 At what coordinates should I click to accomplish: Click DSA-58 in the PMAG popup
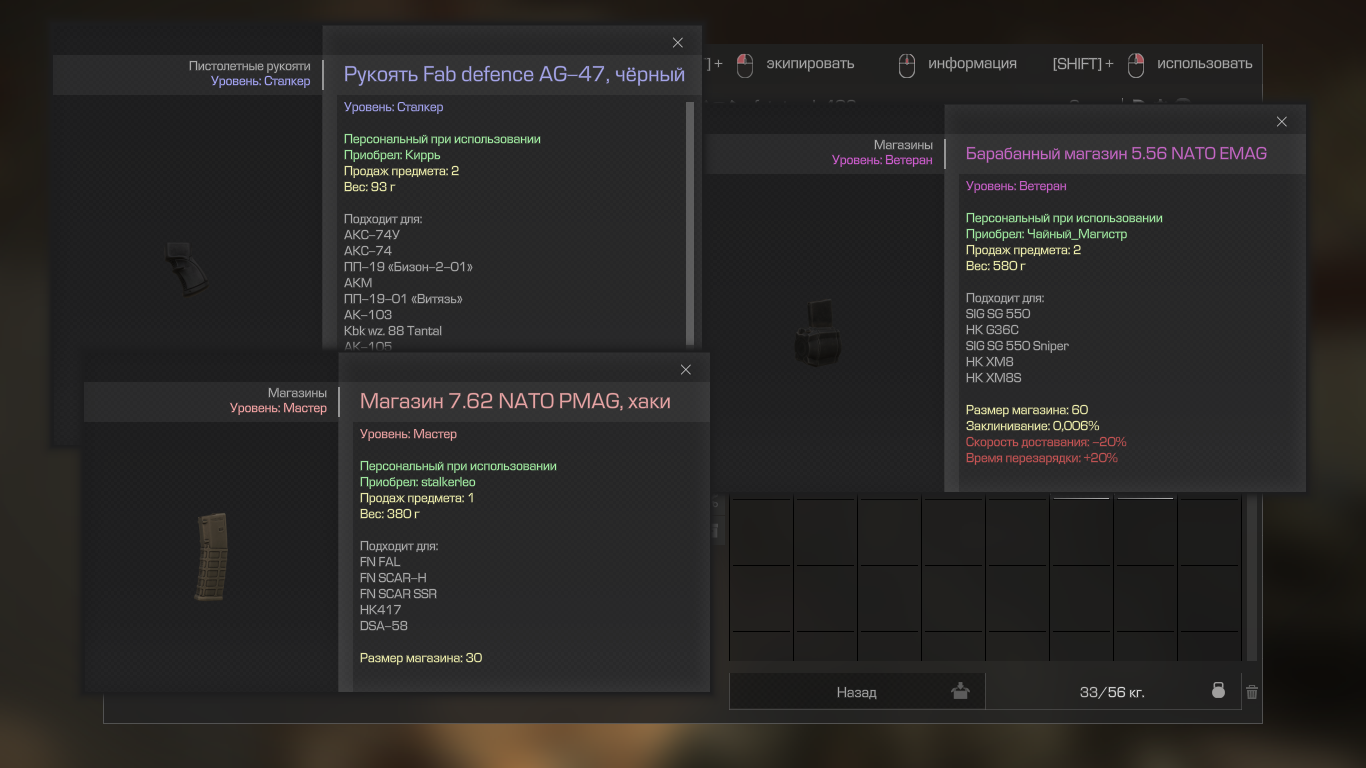384,626
